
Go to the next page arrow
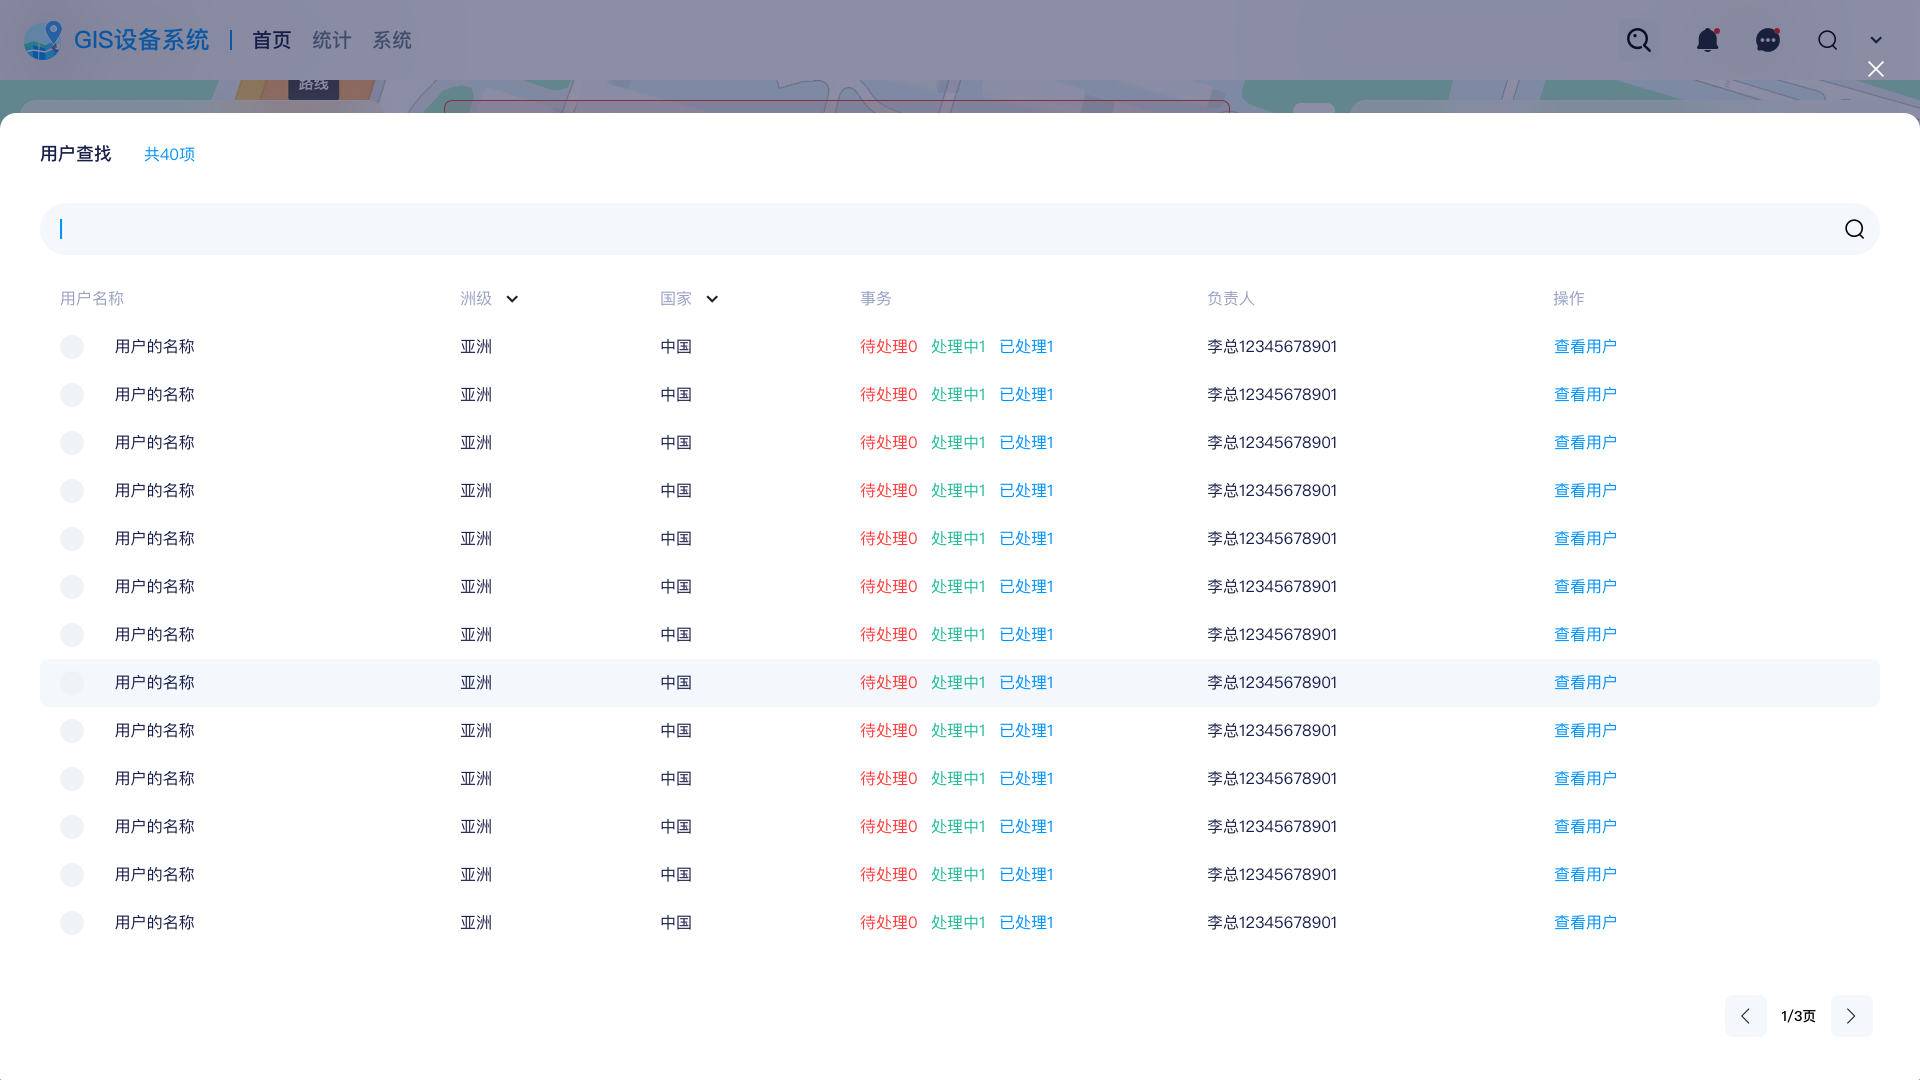(x=1851, y=1016)
